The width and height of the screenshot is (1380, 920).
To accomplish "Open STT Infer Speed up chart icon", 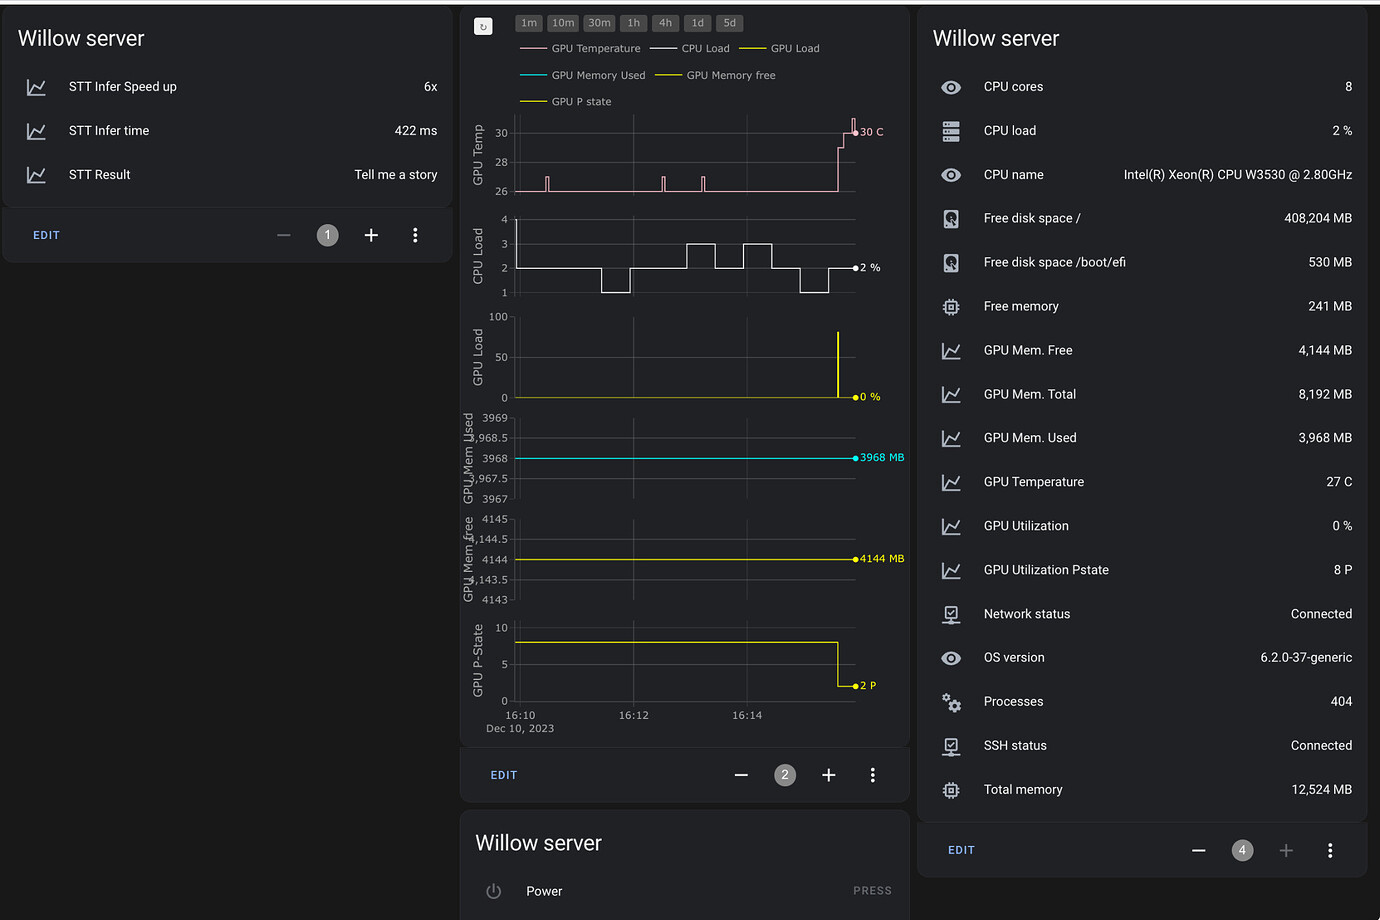I will tap(36, 87).
